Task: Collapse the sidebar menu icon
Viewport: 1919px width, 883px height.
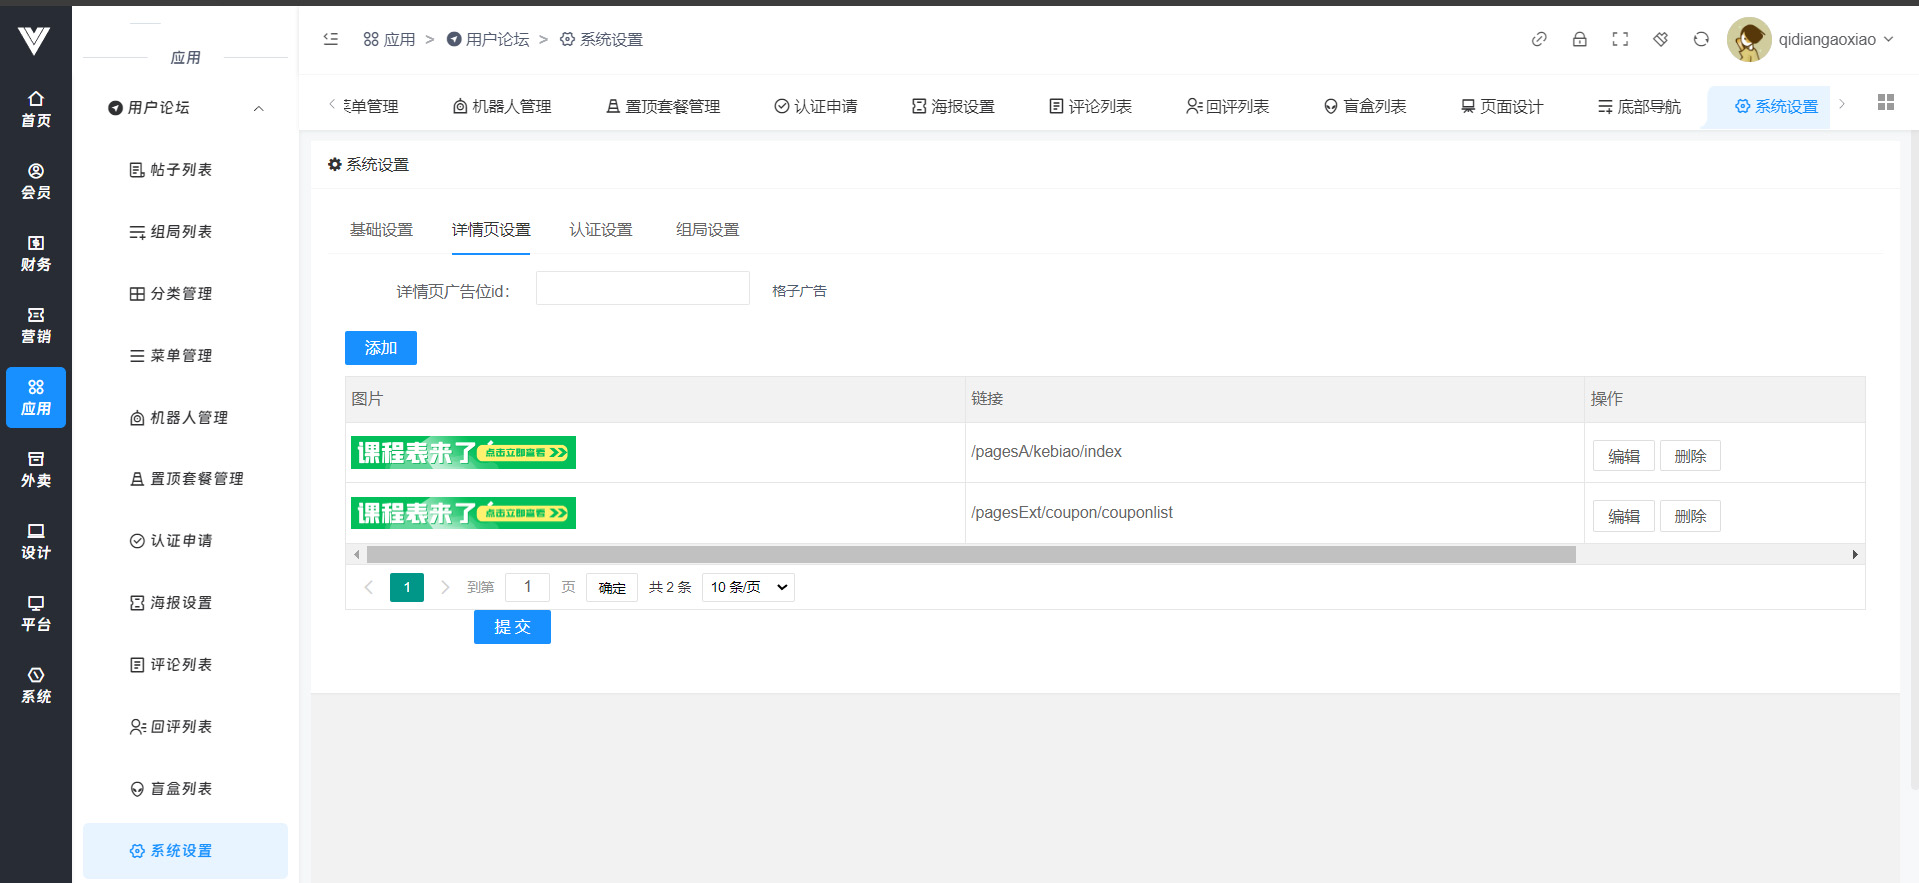Action: [331, 39]
